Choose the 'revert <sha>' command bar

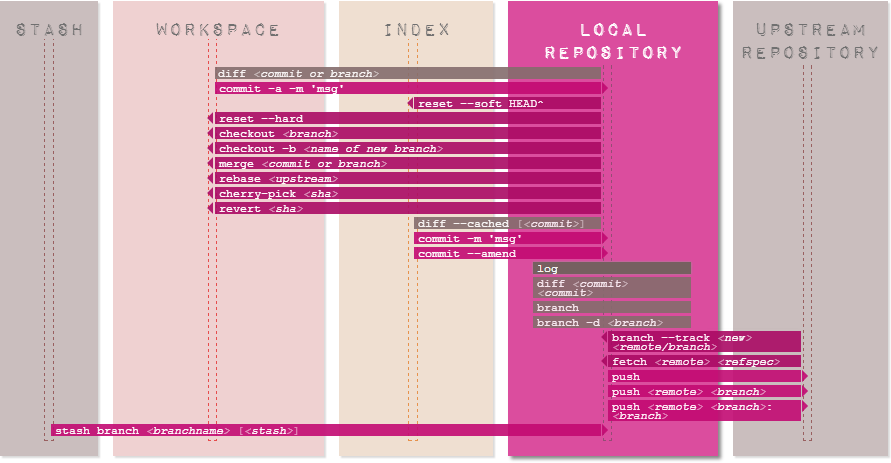coord(408,209)
